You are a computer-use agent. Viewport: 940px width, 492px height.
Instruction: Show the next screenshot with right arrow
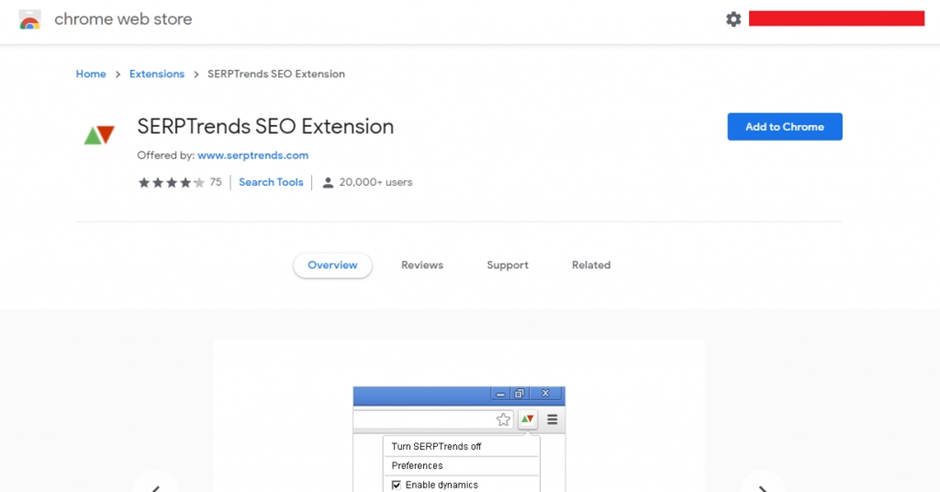coord(763,486)
